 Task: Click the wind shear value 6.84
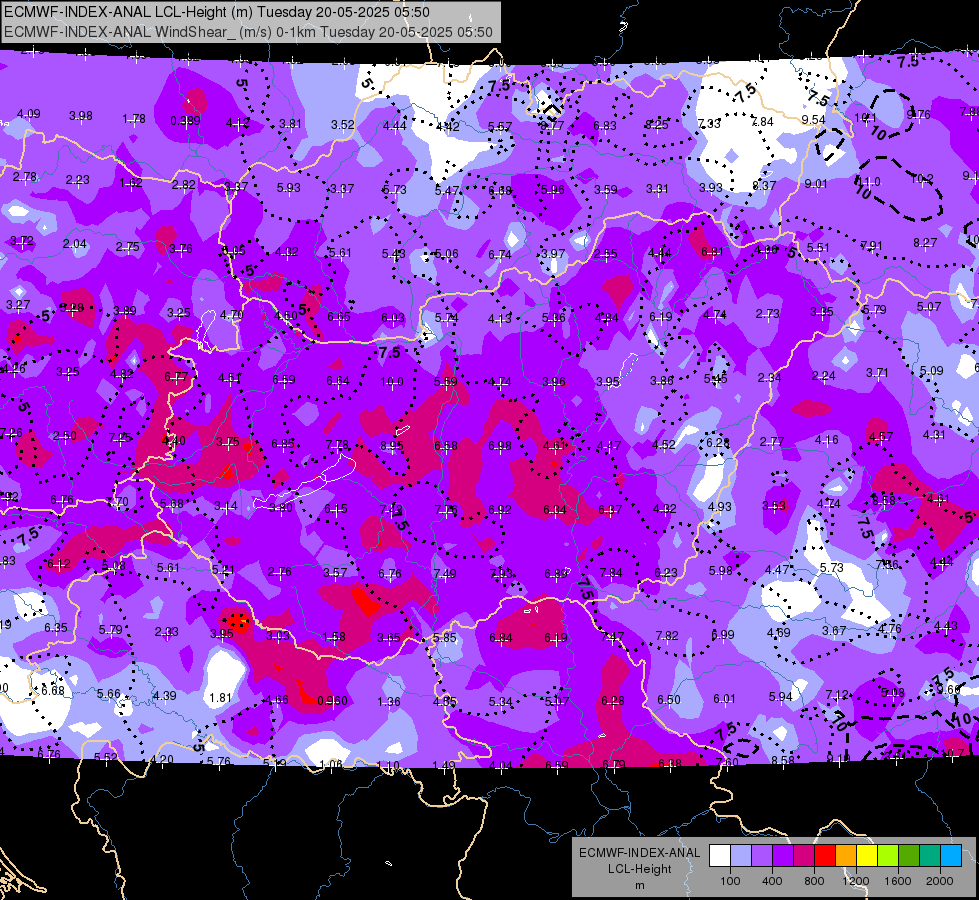pyautogui.click(x=501, y=638)
